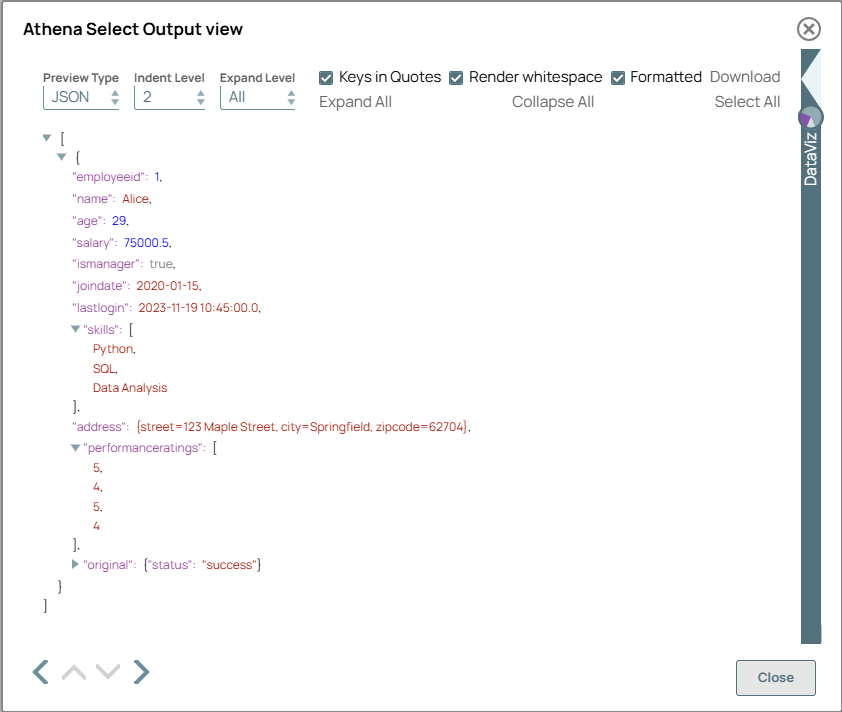
Task: Click the upward navigation arrow at bottom
Action: pyautogui.click(x=74, y=672)
